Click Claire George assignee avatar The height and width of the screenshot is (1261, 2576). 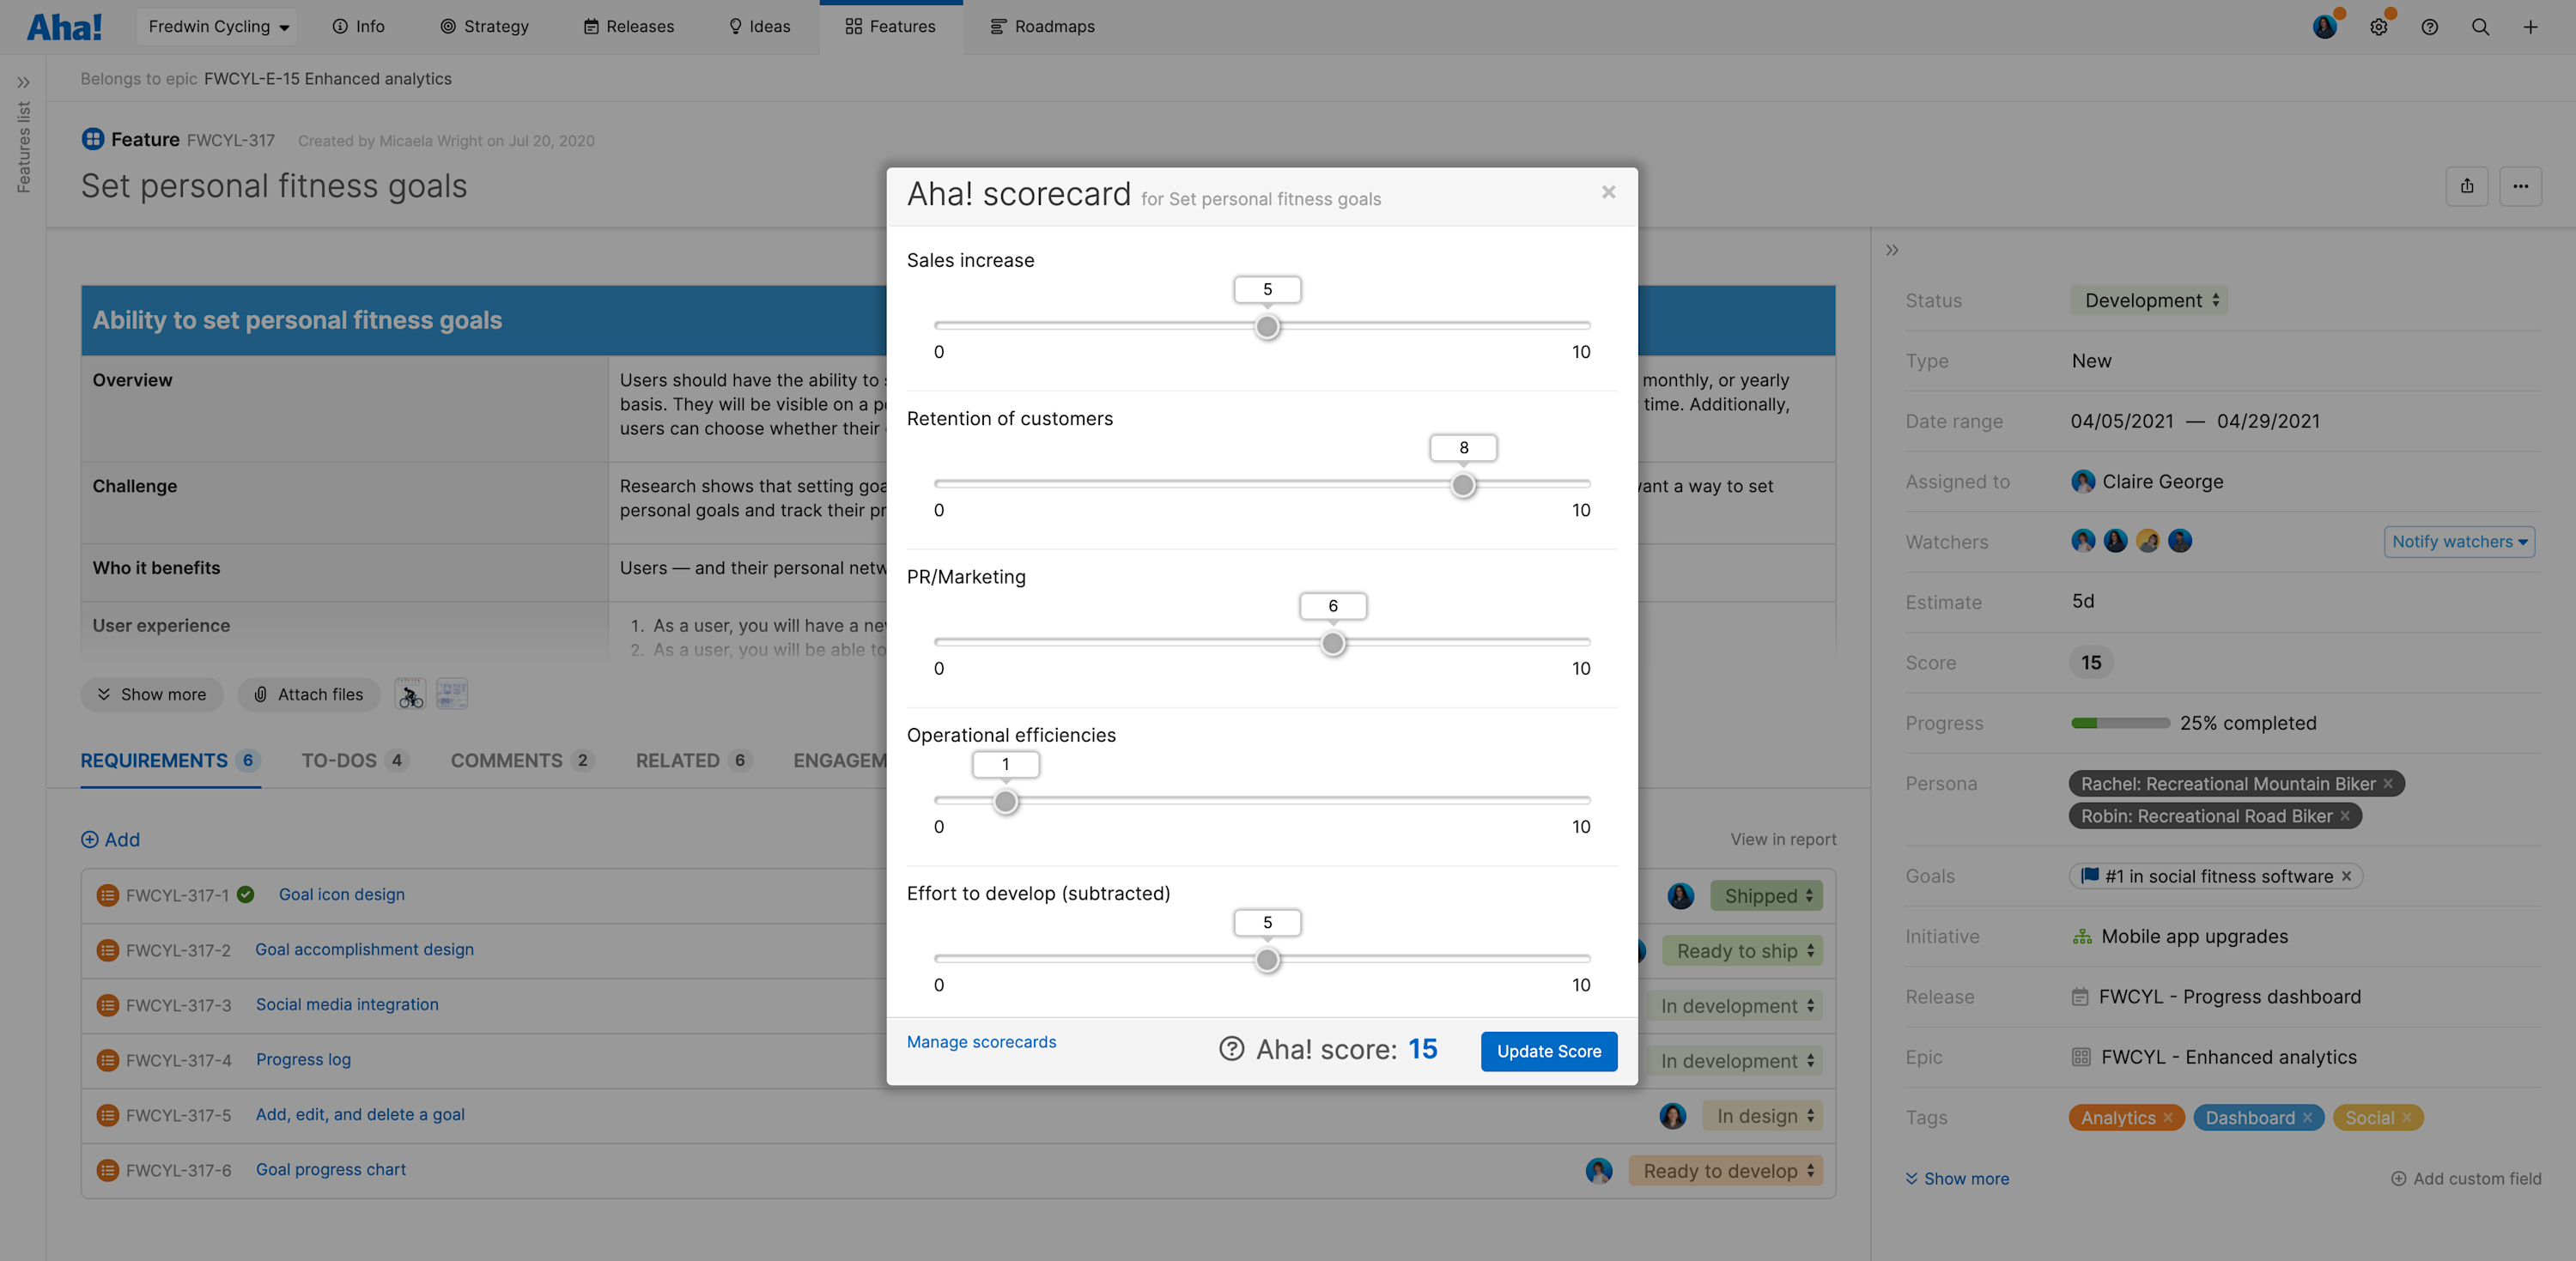2083,482
